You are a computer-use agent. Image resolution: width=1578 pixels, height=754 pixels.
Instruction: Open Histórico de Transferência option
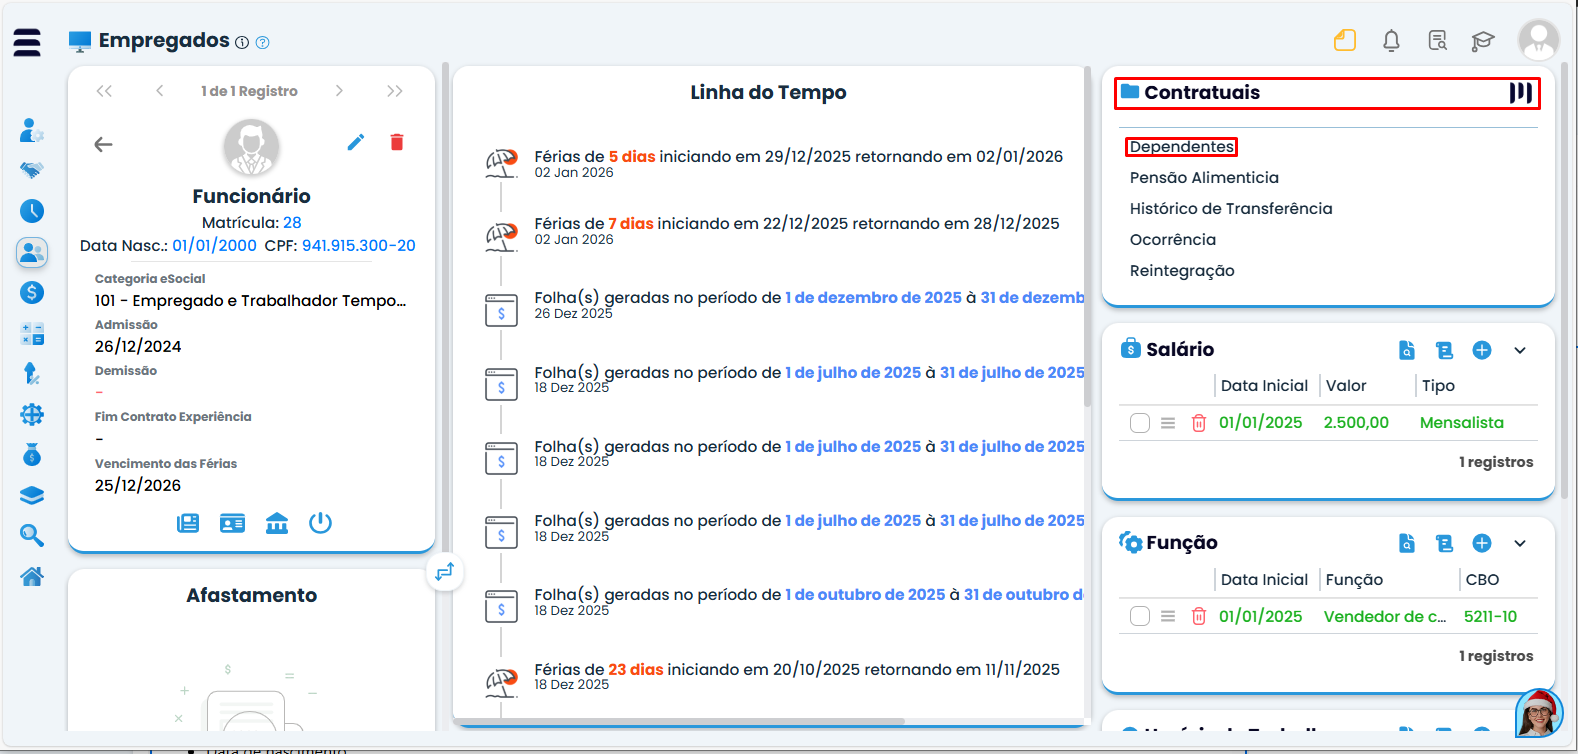pos(1231,209)
